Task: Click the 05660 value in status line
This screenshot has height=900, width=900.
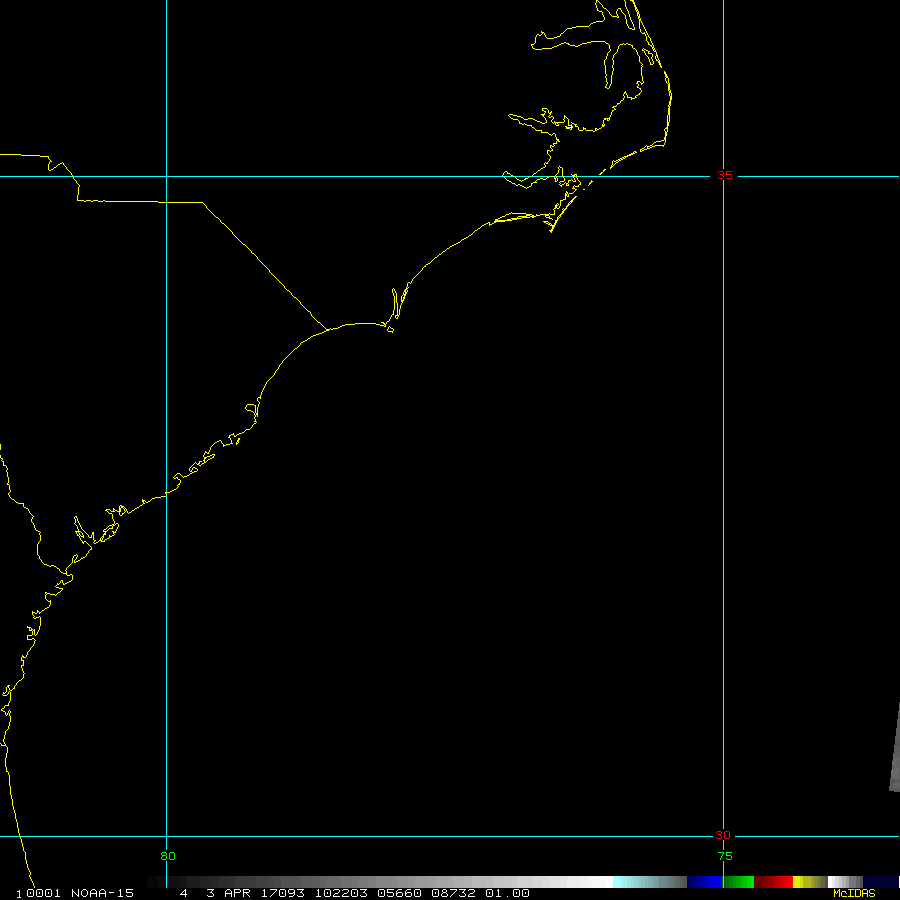Action: coord(399,893)
